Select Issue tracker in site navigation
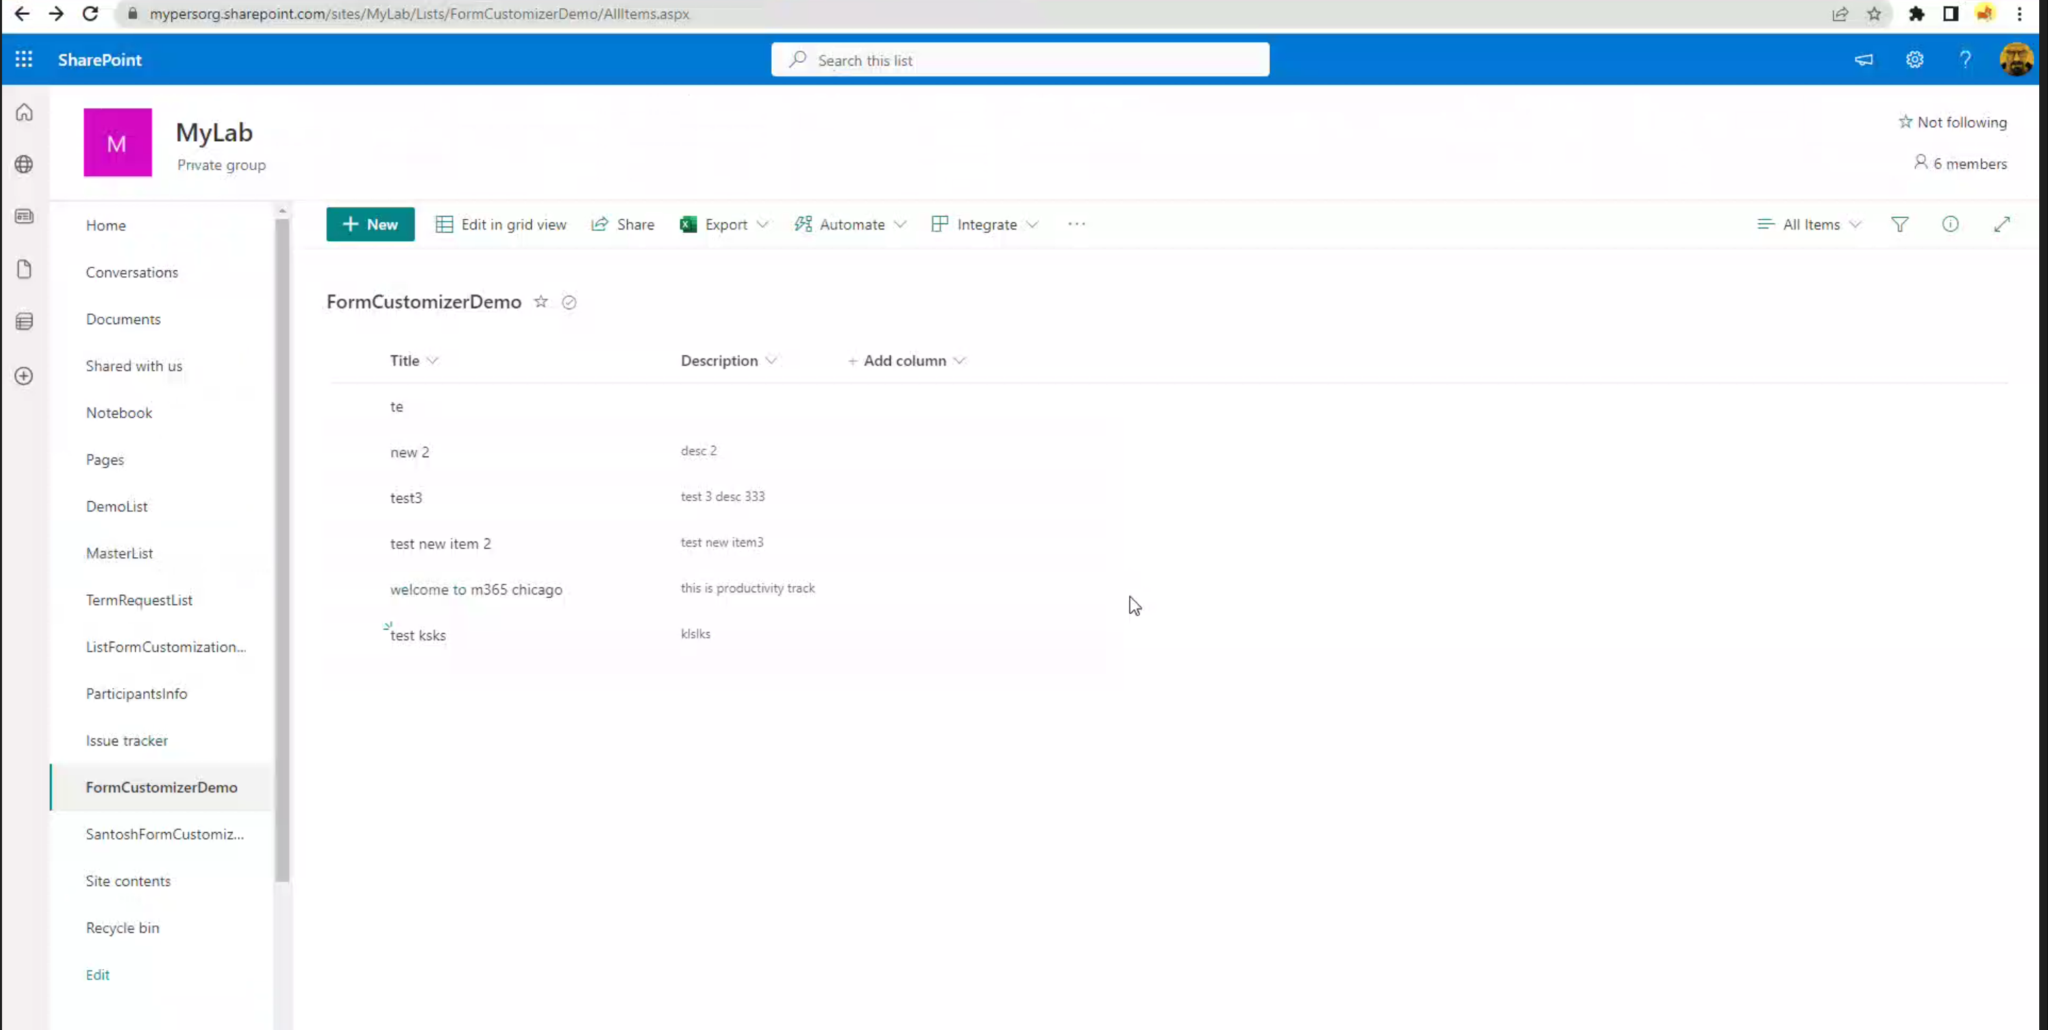The width and height of the screenshot is (2048, 1030). point(127,740)
